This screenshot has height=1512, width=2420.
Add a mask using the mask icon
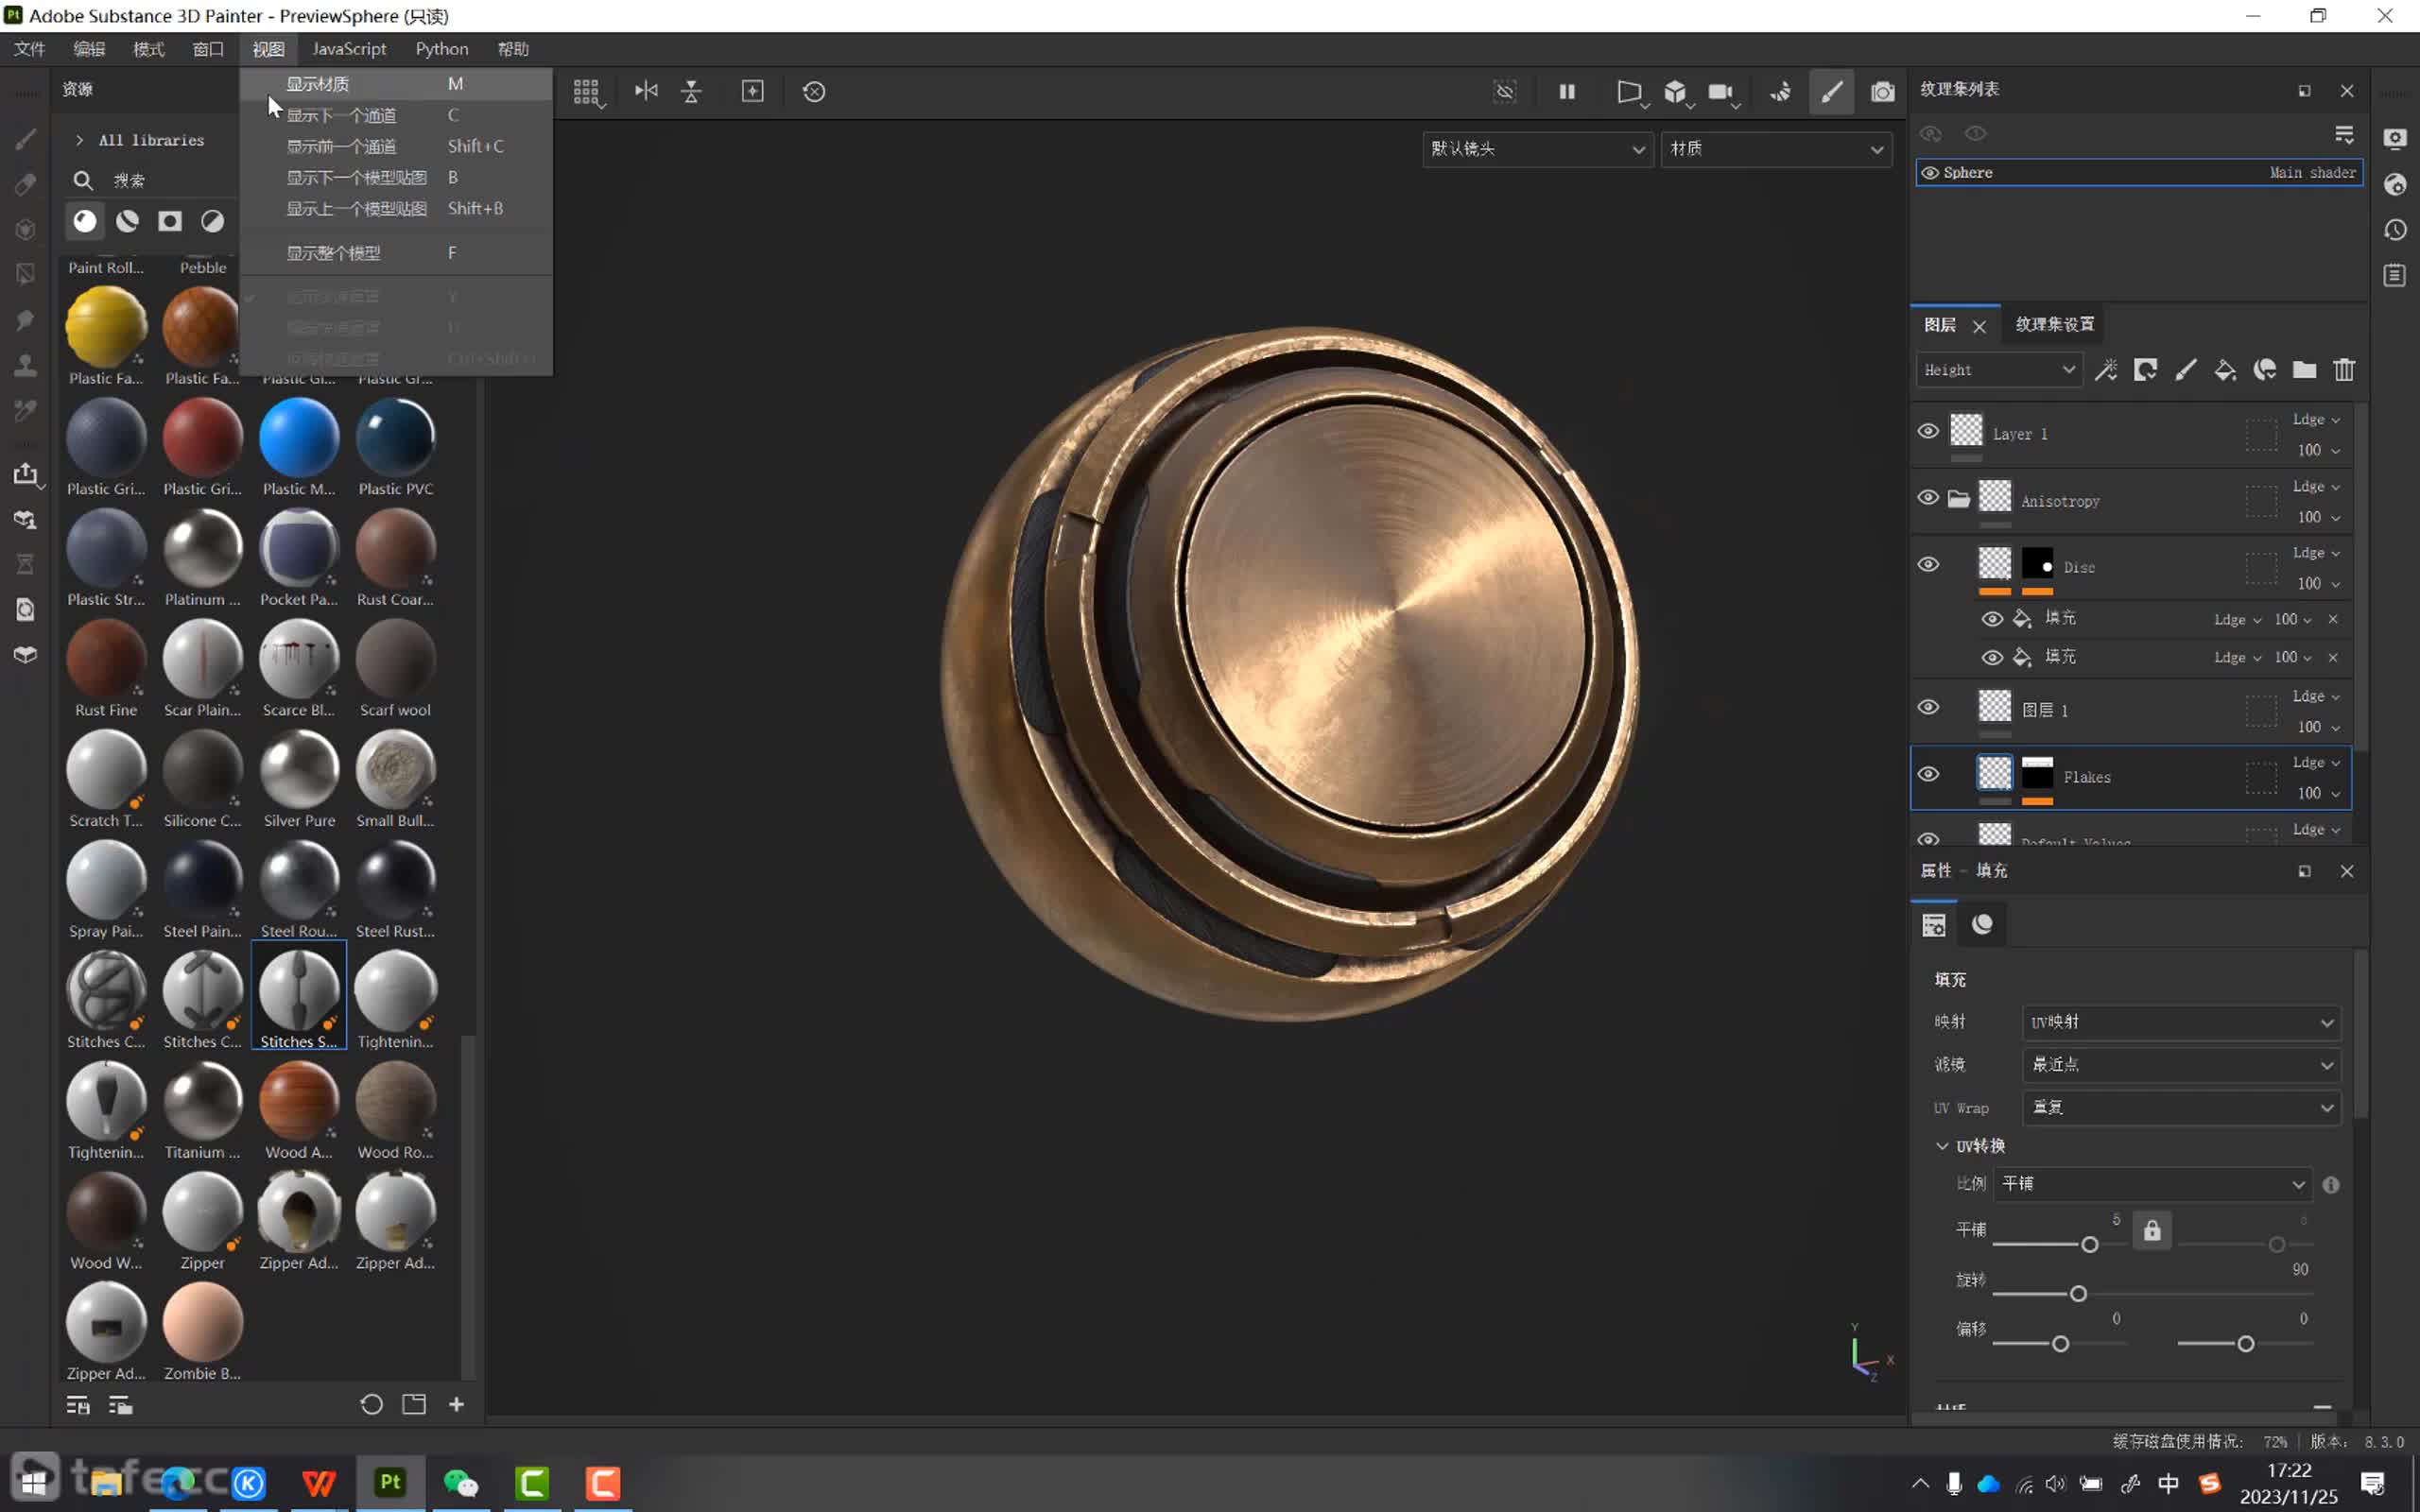[x=2145, y=370]
